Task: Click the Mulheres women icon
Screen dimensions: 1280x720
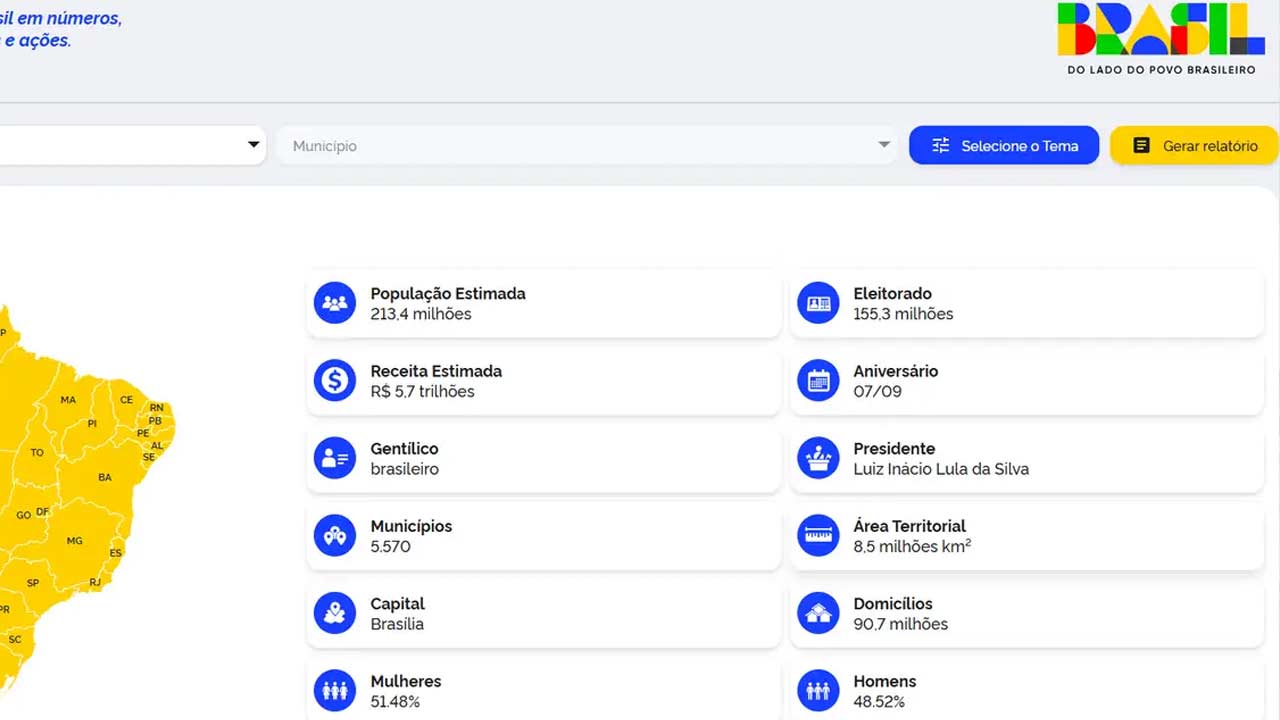Action: [x=335, y=691]
